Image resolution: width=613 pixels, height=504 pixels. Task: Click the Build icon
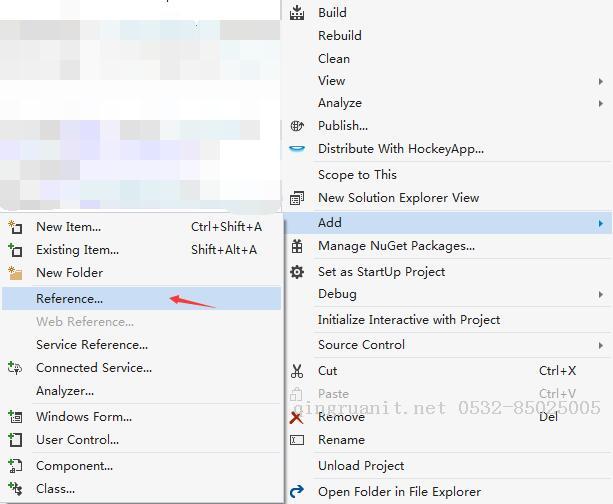(297, 13)
